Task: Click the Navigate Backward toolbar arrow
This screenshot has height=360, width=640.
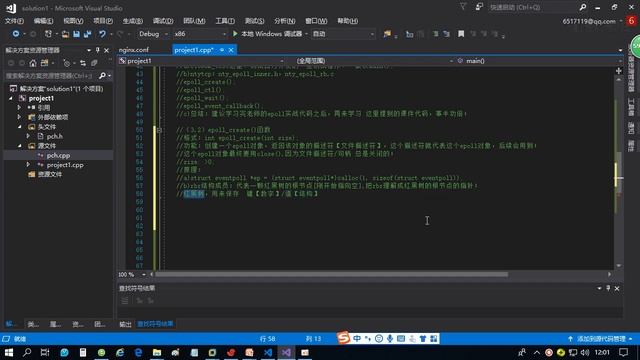Action: pyautogui.click(x=16, y=34)
